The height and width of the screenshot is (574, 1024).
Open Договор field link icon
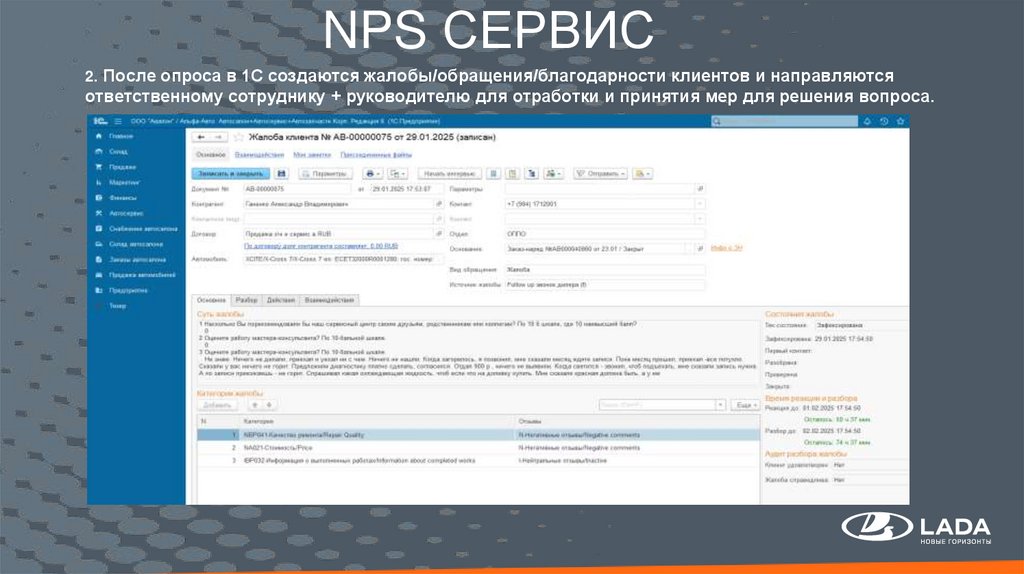click(x=439, y=234)
